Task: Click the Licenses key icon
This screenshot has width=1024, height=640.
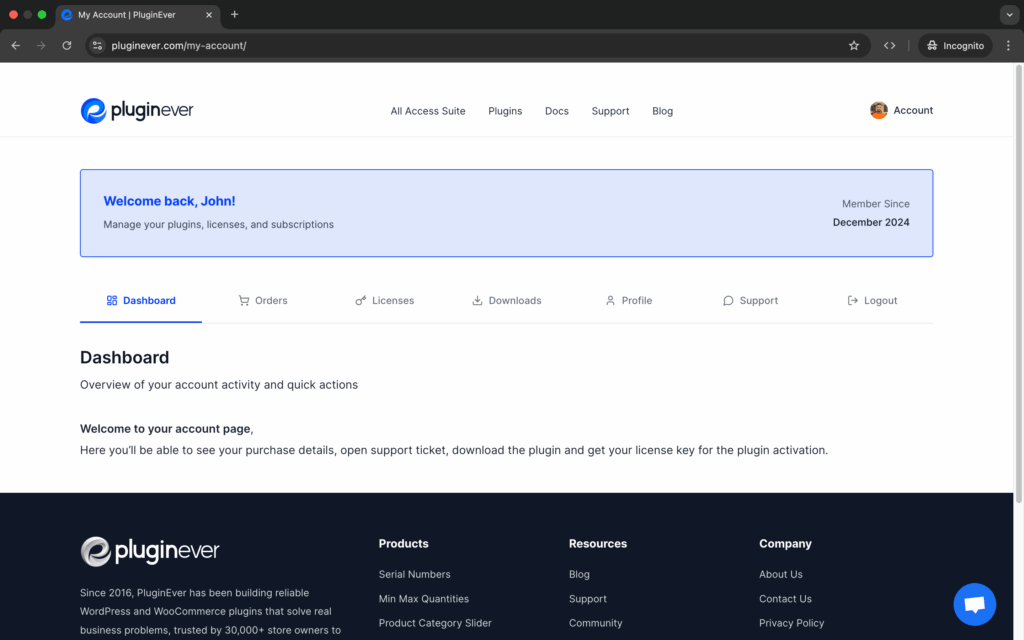Action: [x=360, y=300]
